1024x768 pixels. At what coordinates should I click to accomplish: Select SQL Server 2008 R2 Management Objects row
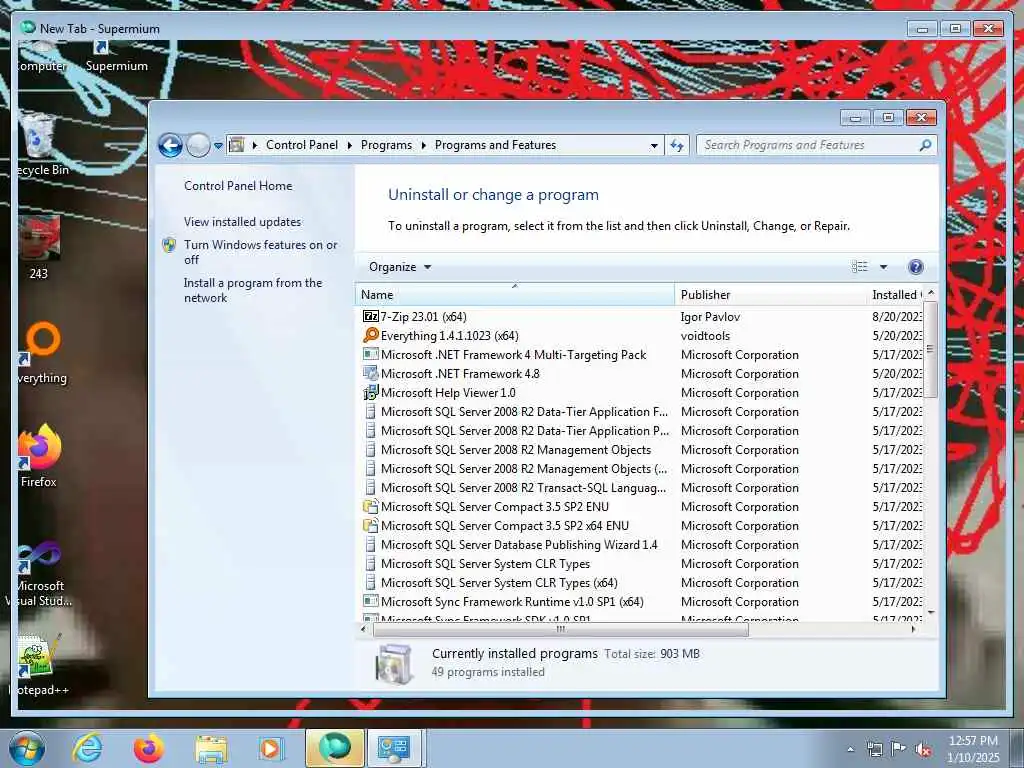(640, 450)
